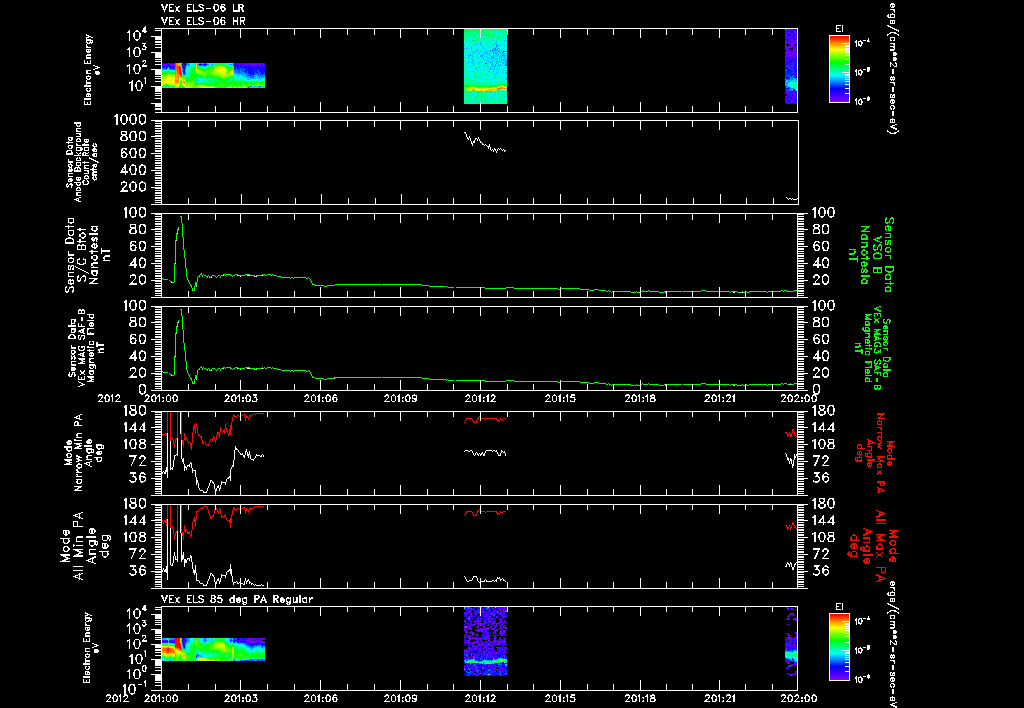Click the 'EI' label above the top color bar

839,29
